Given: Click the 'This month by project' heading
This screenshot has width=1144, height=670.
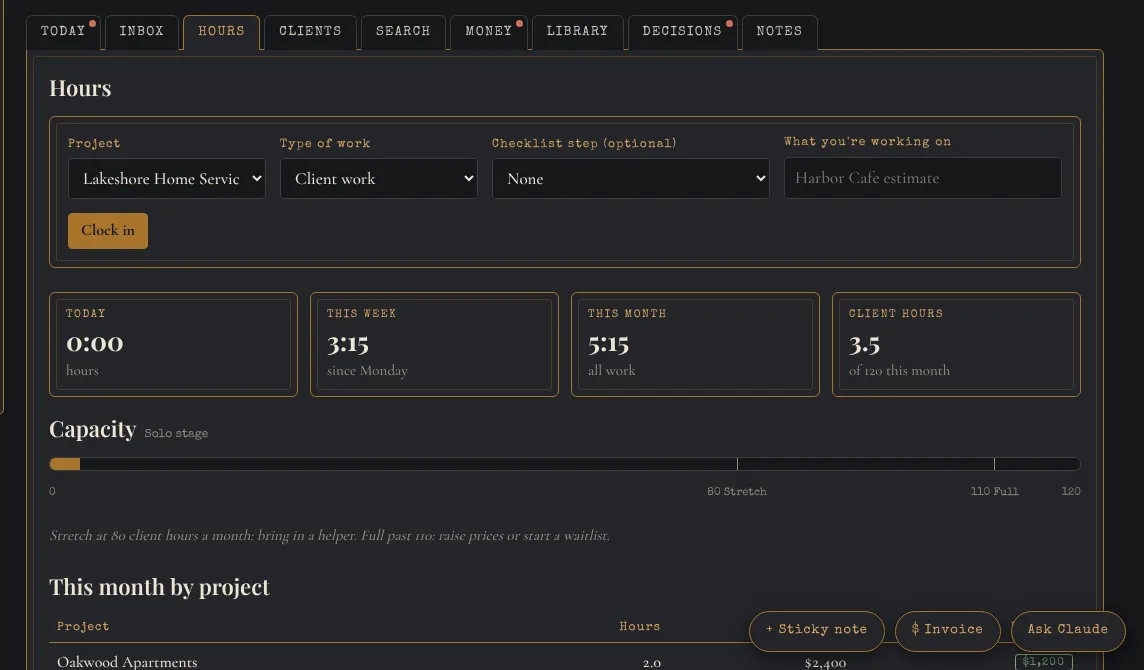Looking at the screenshot, I should tap(159, 588).
